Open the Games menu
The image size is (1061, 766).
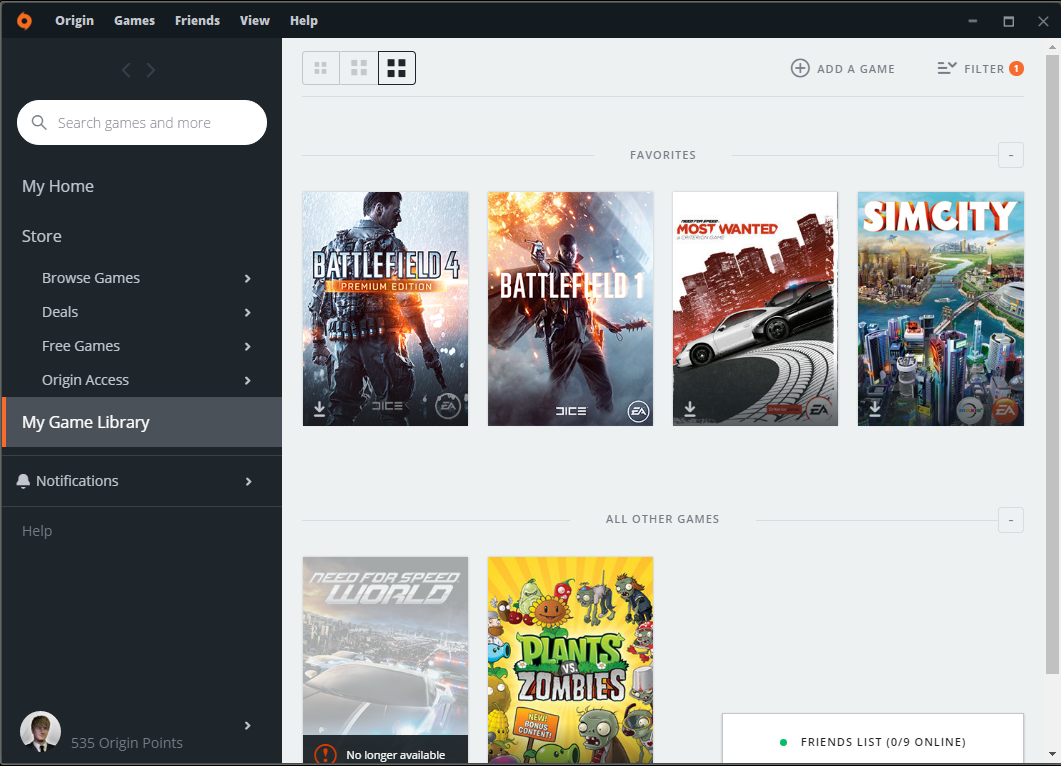[134, 20]
